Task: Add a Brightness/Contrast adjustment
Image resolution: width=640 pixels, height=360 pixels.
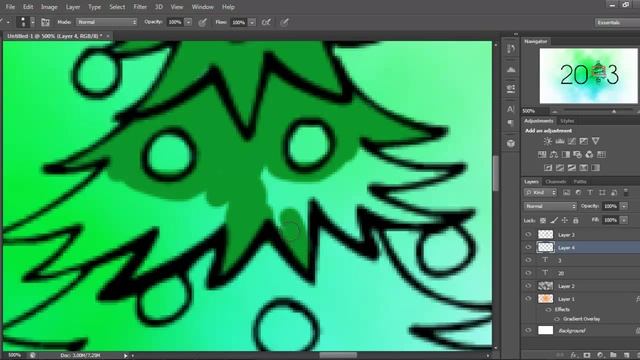Action: (548, 141)
